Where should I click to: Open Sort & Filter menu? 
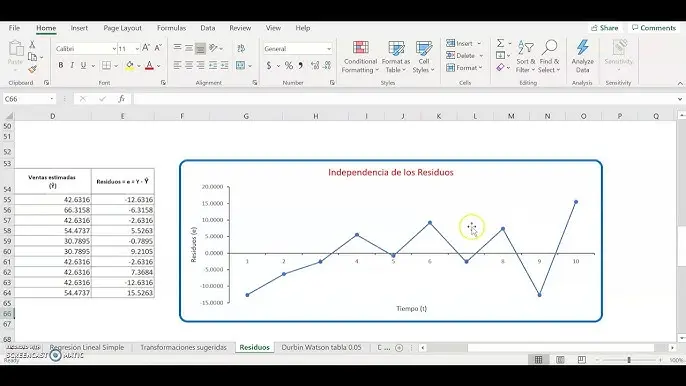click(x=525, y=57)
